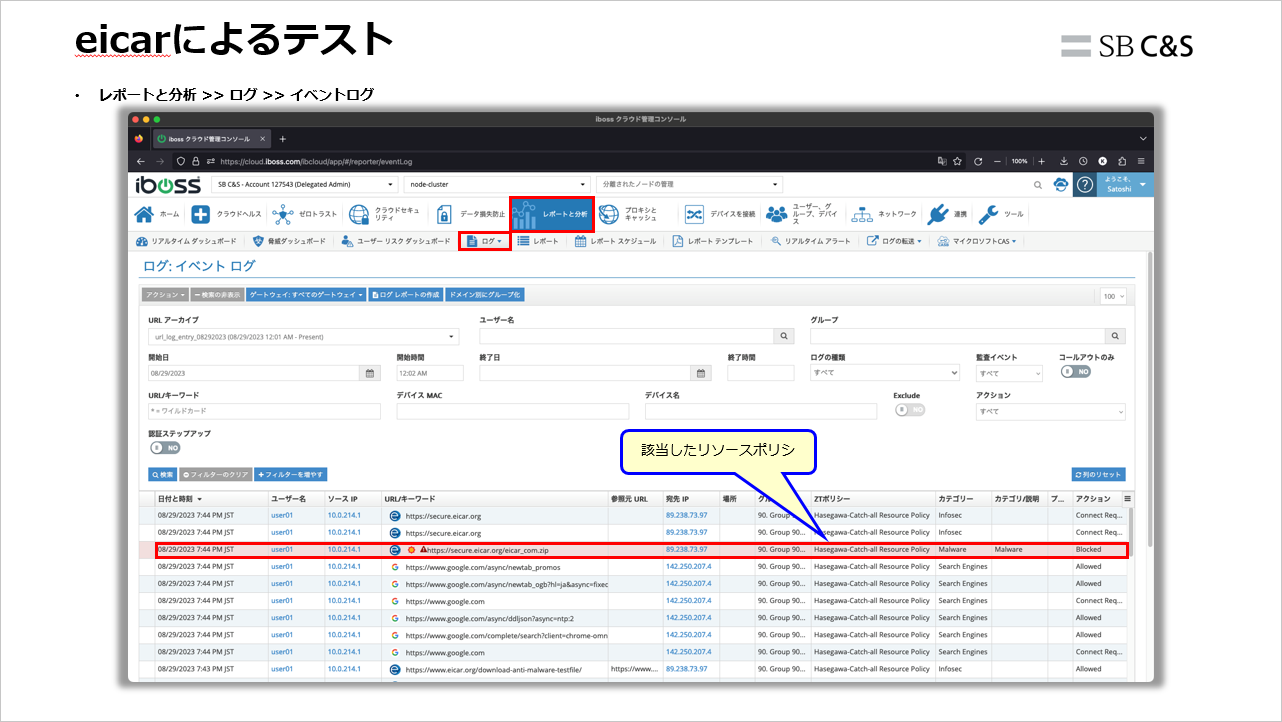The image size is (1282, 722).
Task: Click 列のリセット button
Action: (x=1098, y=474)
